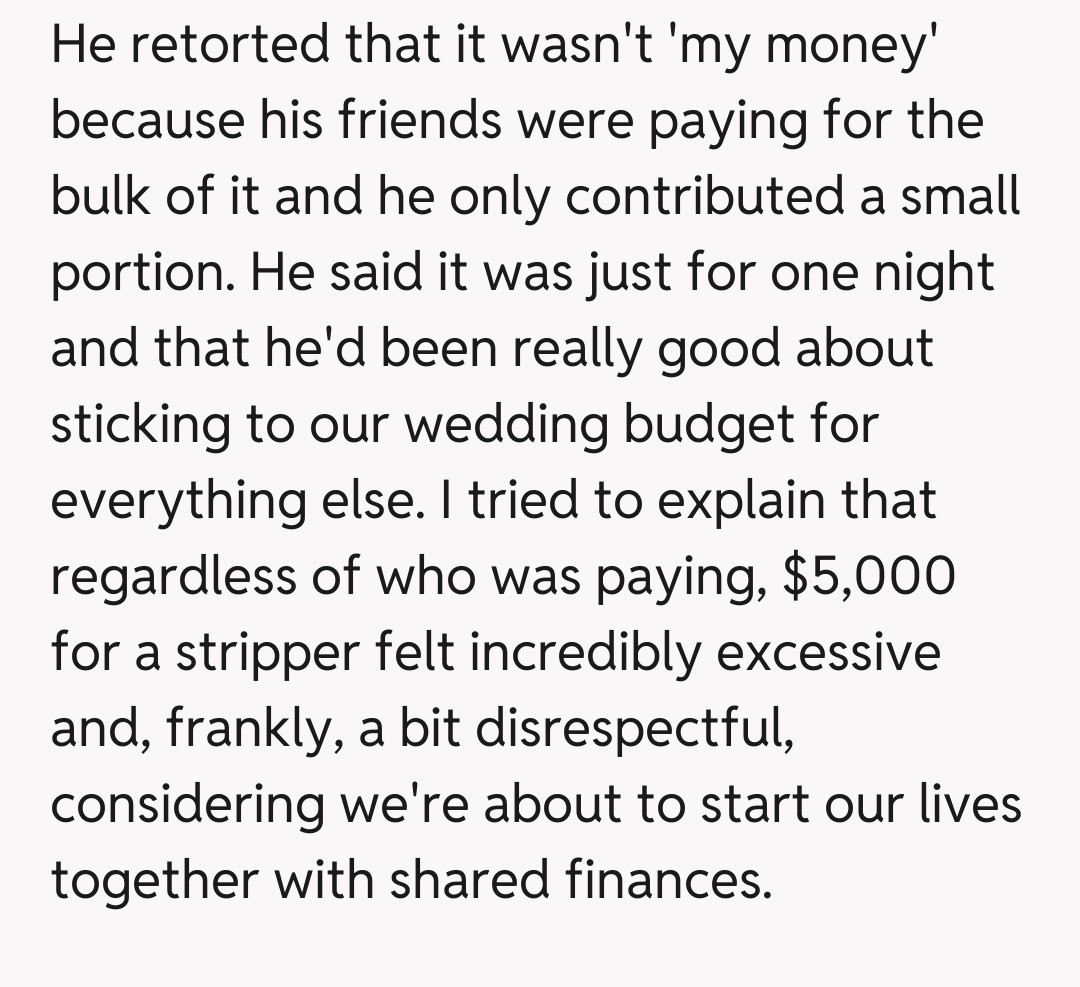Click the word 'retorted' in the first line

pyautogui.click(x=208, y=46)
